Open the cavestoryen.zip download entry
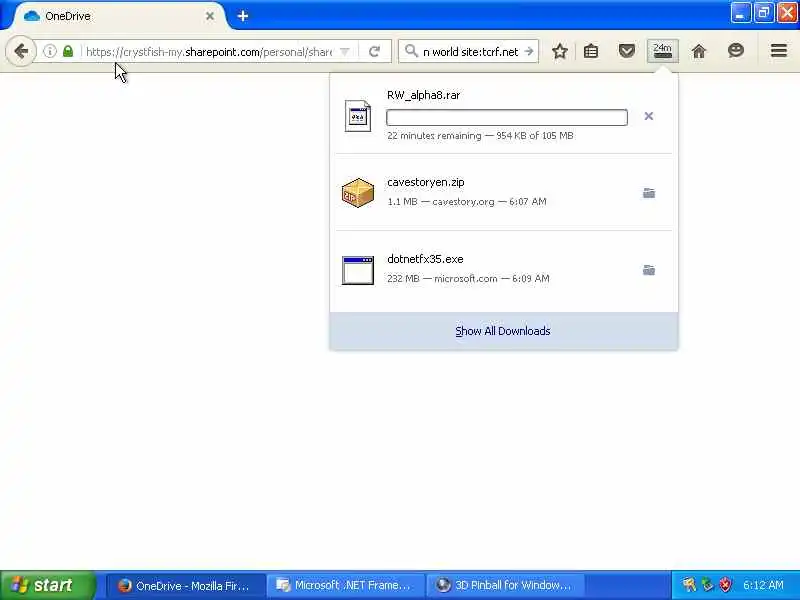 (x=504, y=192)
